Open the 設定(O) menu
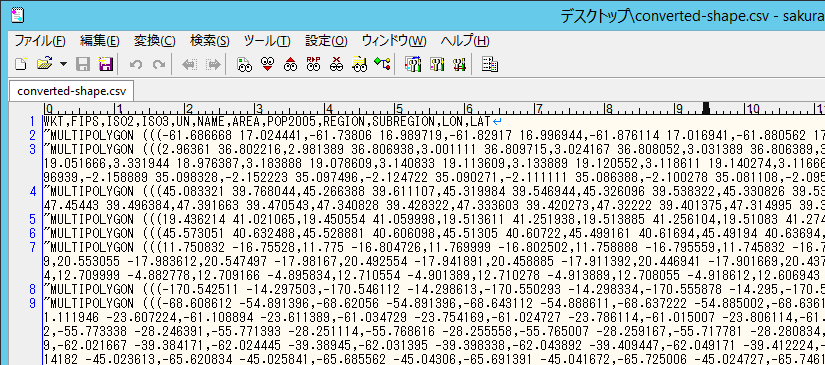This screenshot has width=825, height=365. click(326, 41)
